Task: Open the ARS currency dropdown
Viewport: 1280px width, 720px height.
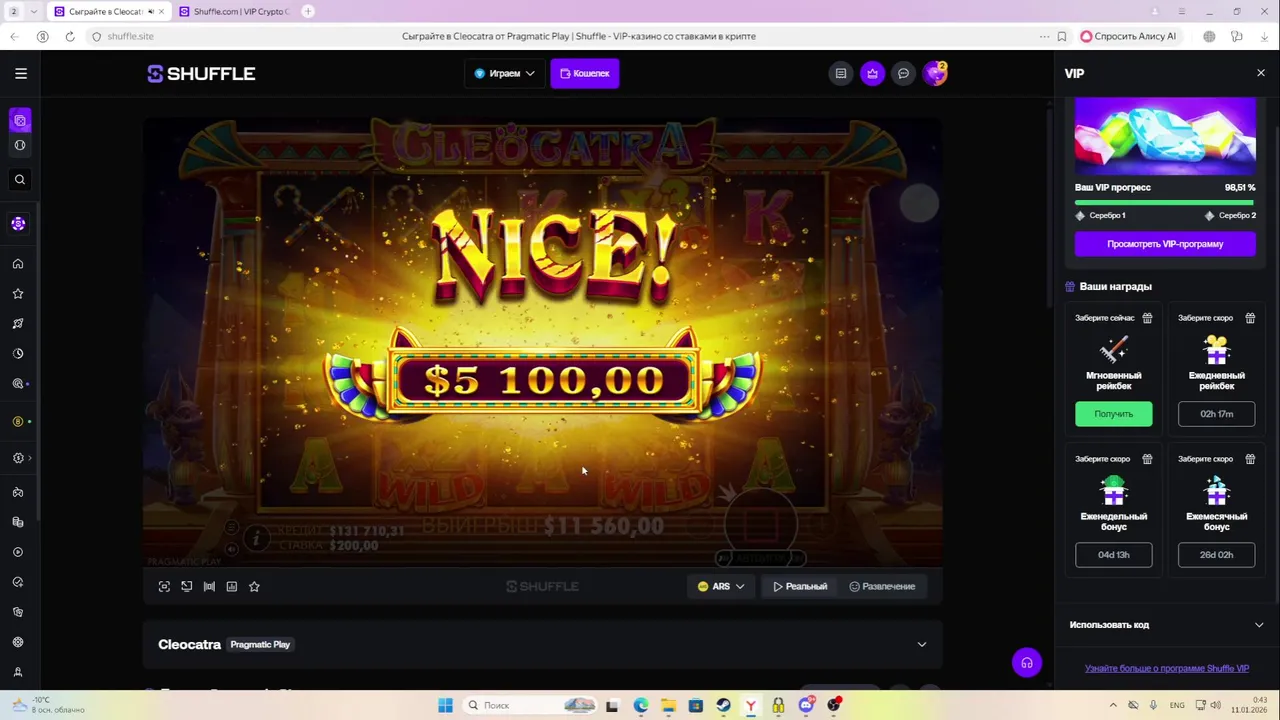Action: tap(721, 587)
